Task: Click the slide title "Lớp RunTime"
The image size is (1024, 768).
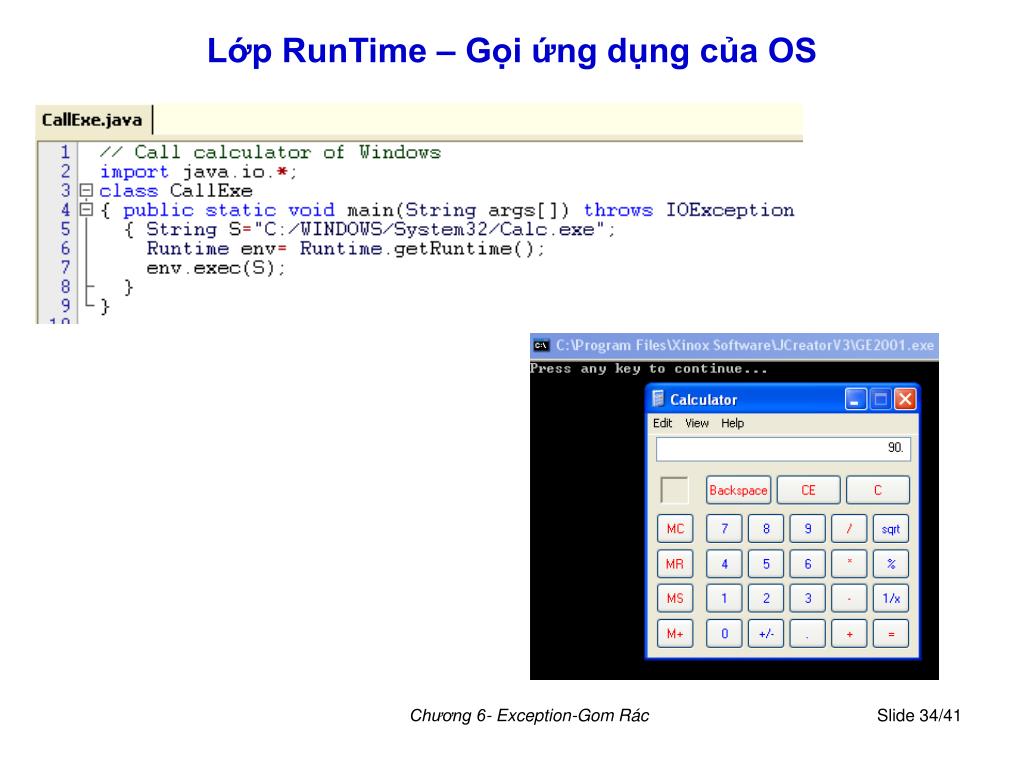Action: [x=316, y=51]
